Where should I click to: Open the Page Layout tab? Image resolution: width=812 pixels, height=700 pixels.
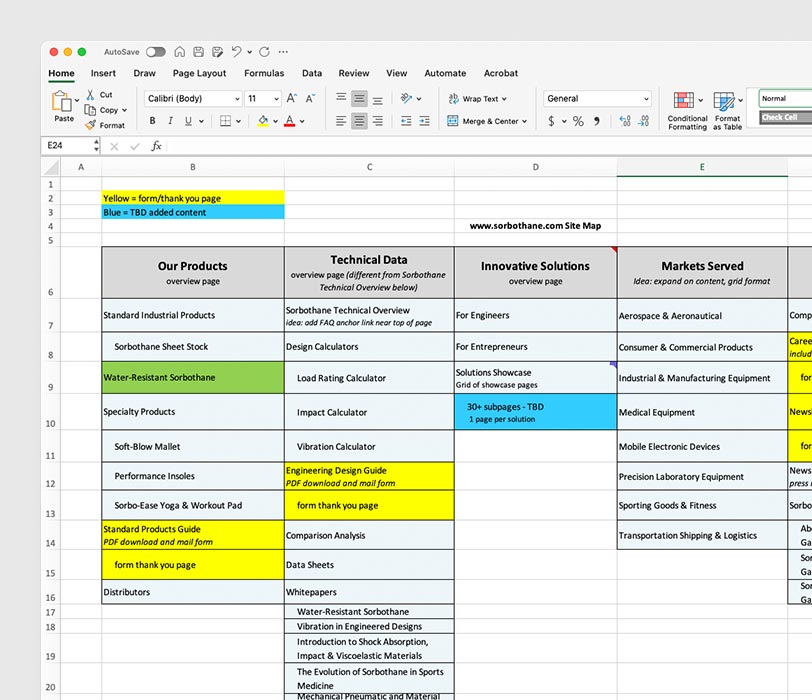(199, 73)
